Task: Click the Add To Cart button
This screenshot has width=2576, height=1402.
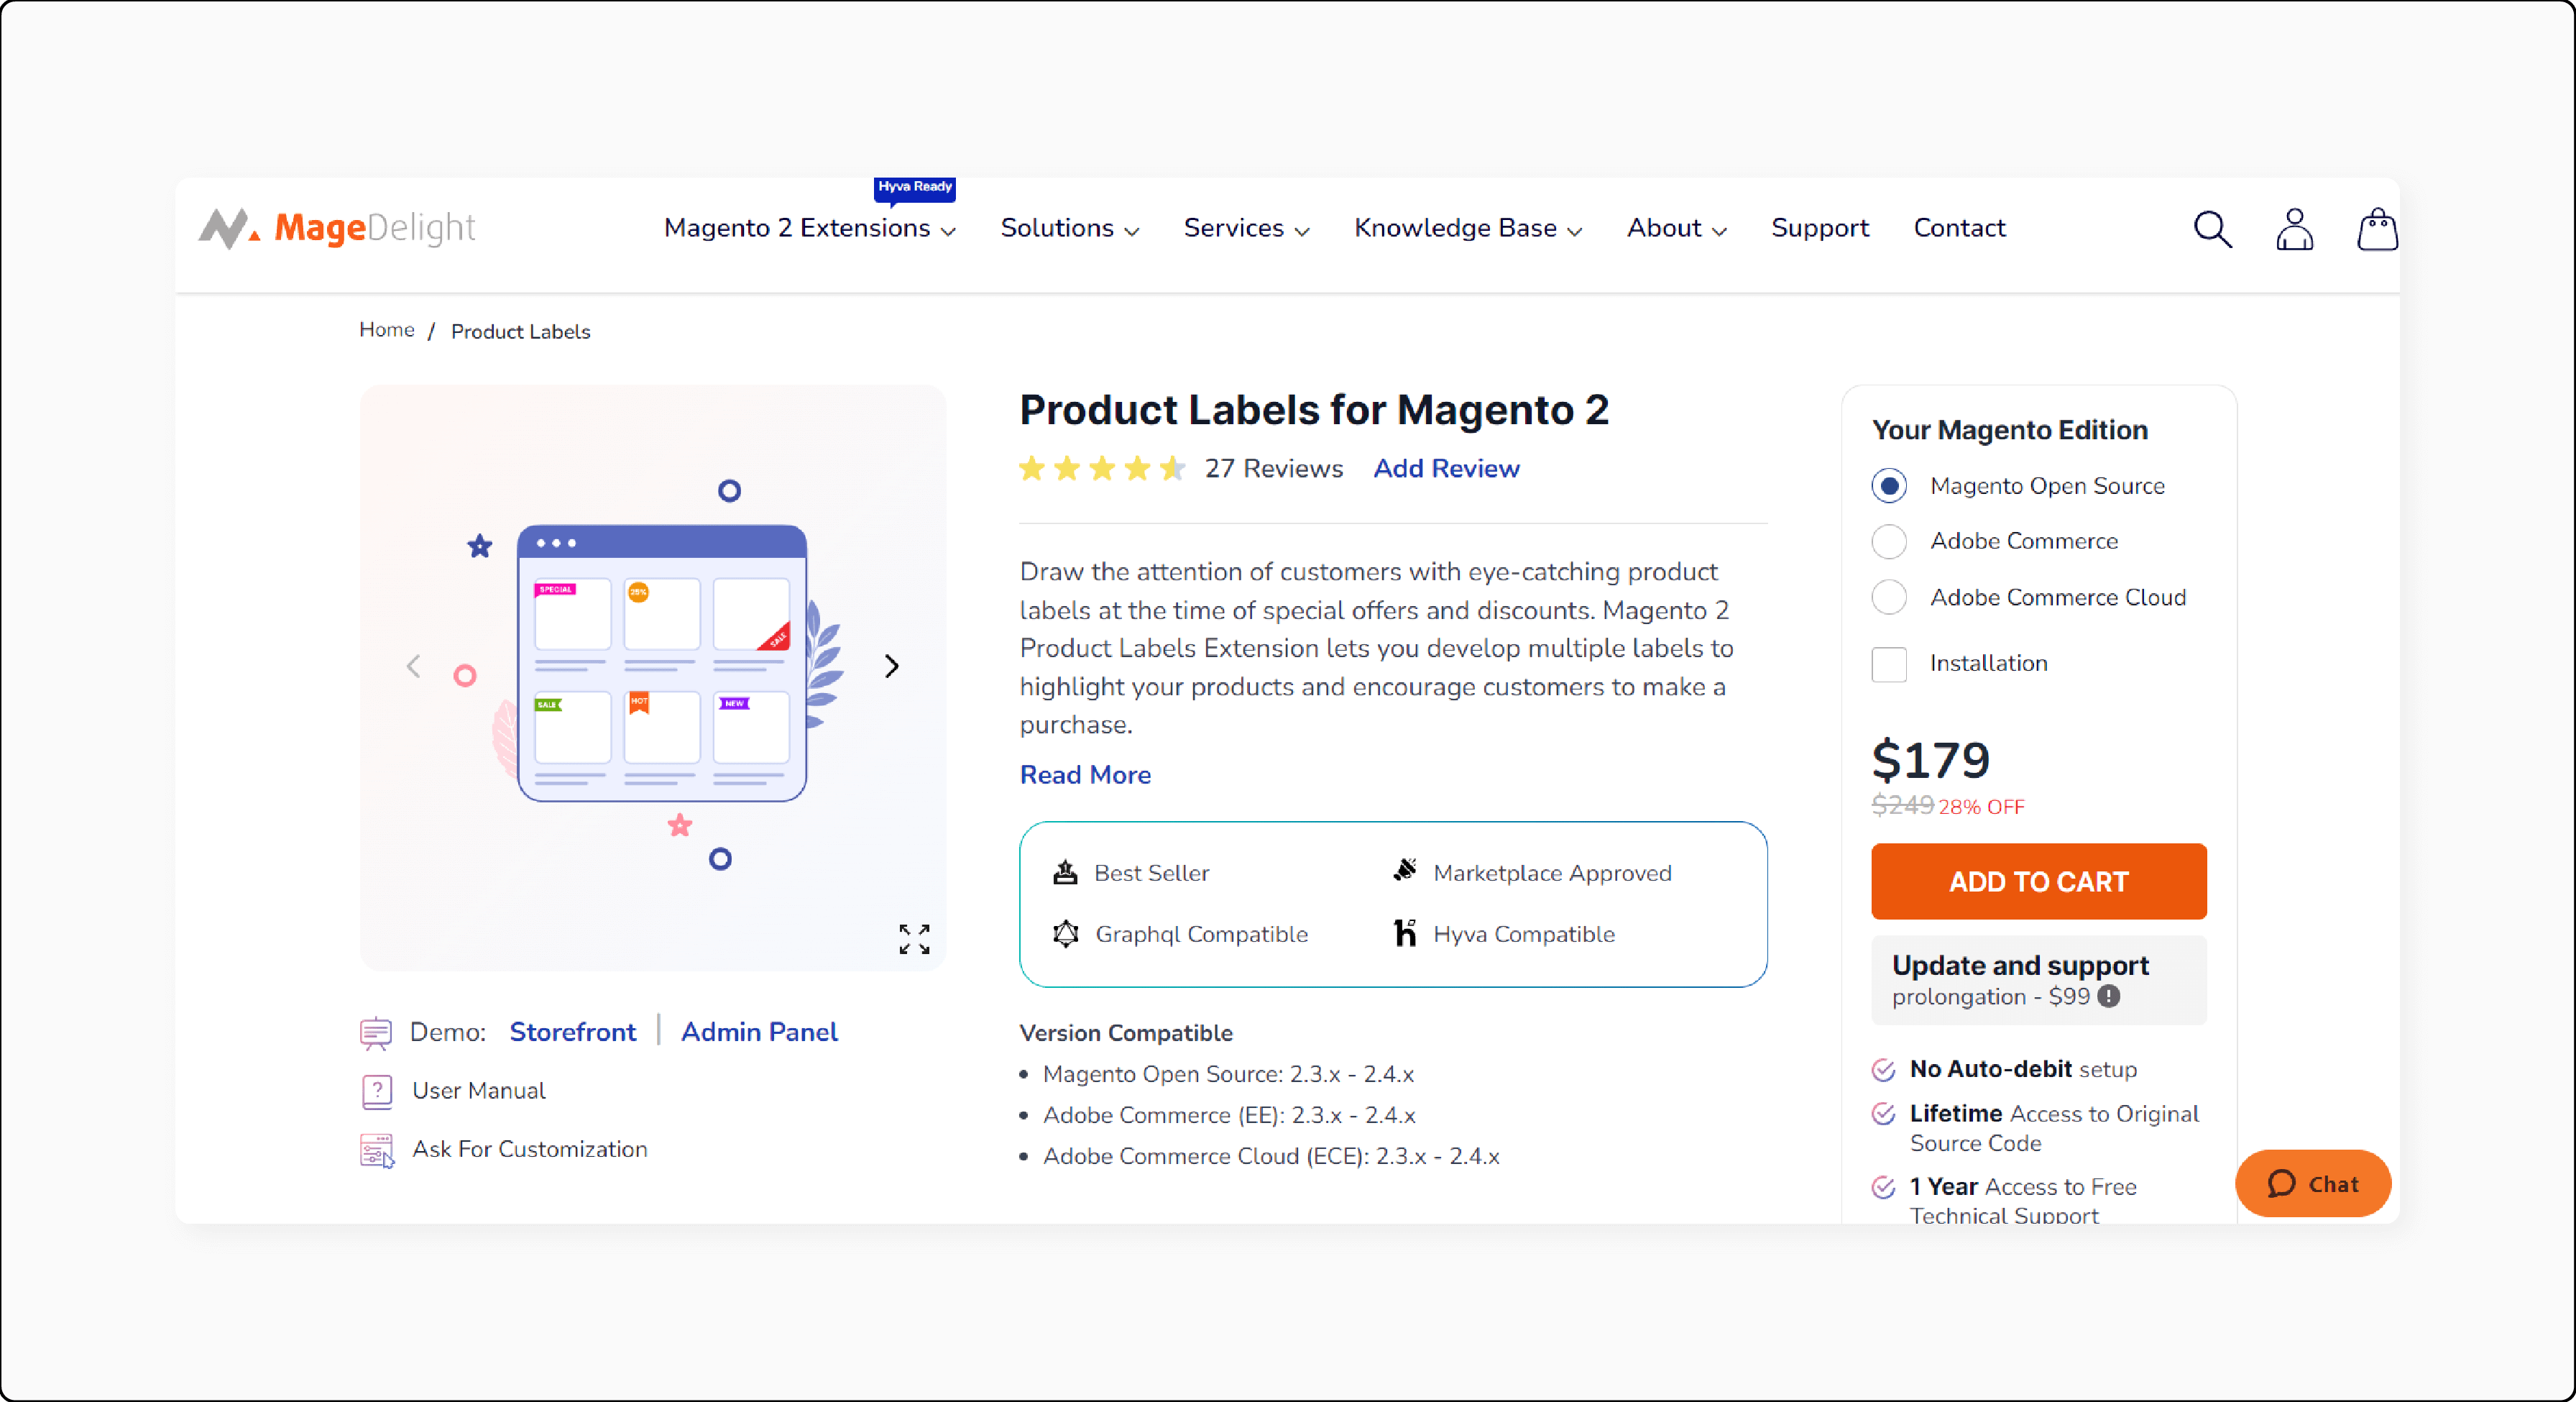Action: (x=2038, y=881)
